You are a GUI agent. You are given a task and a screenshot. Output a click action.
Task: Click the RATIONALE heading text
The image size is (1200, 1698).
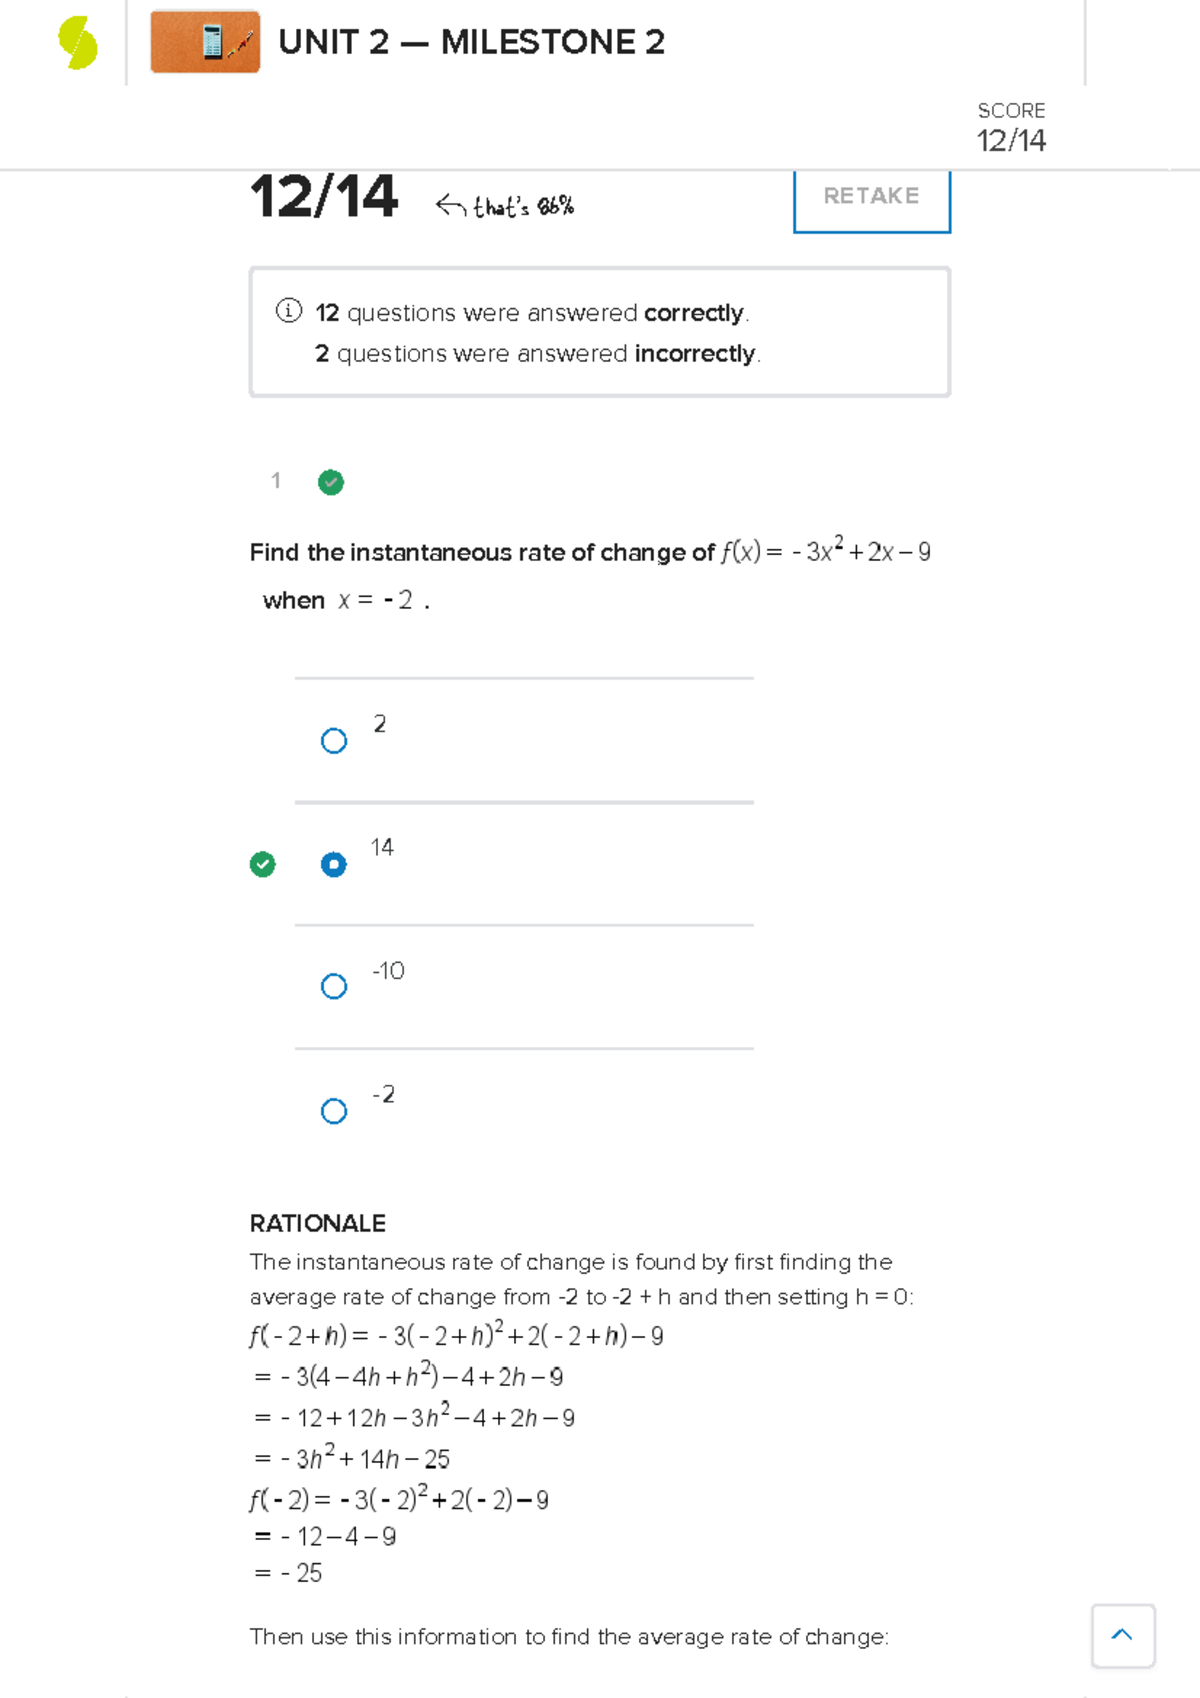coord(317,1223)
